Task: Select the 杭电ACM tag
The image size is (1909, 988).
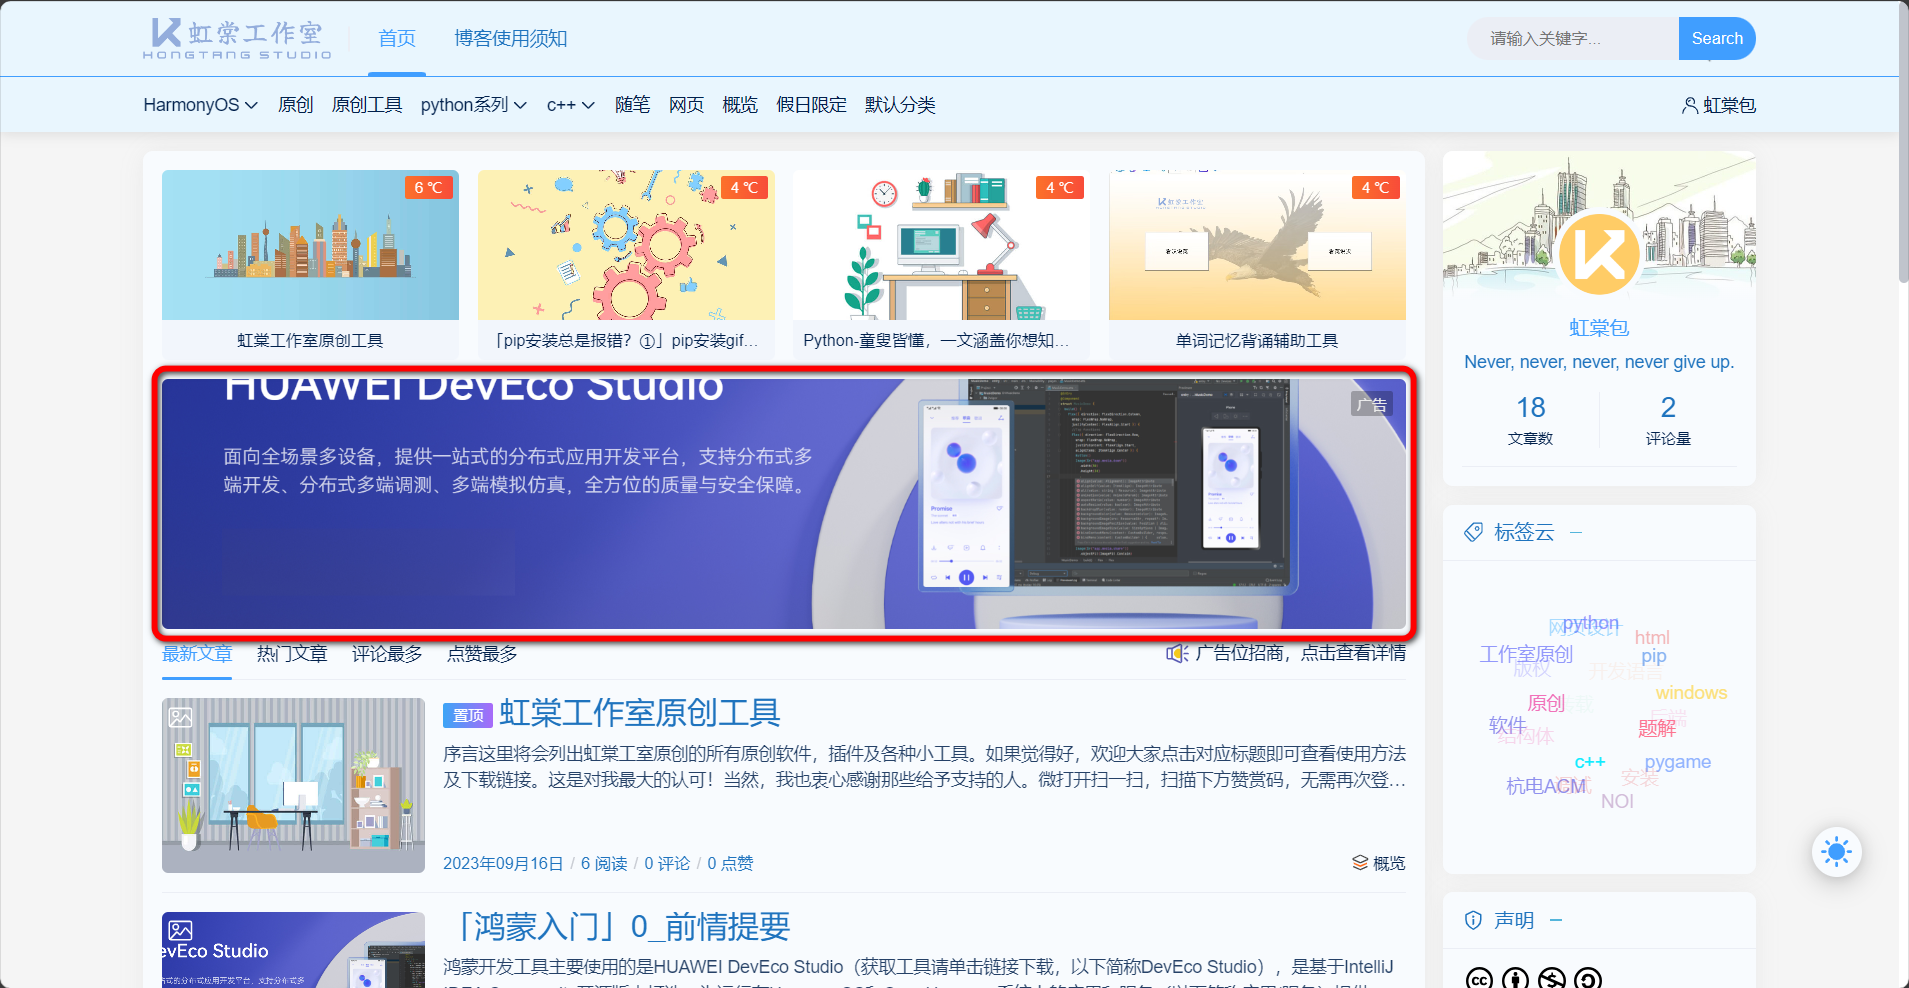Action: [x=1546, y=786]
